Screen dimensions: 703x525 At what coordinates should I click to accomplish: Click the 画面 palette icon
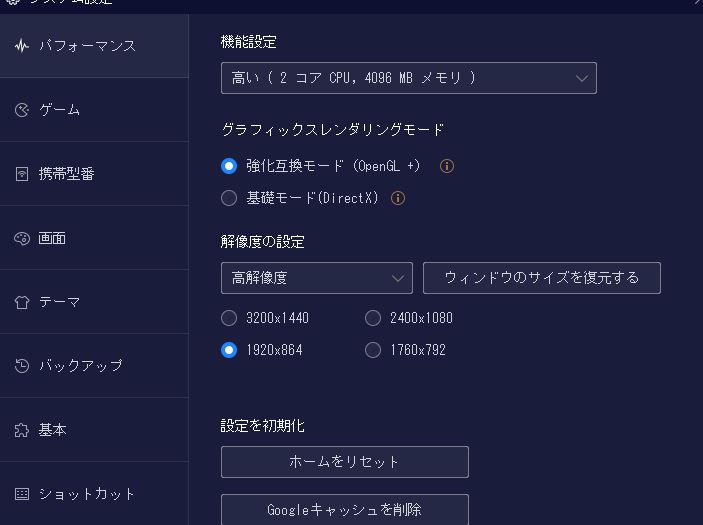[x=22, y=238]
